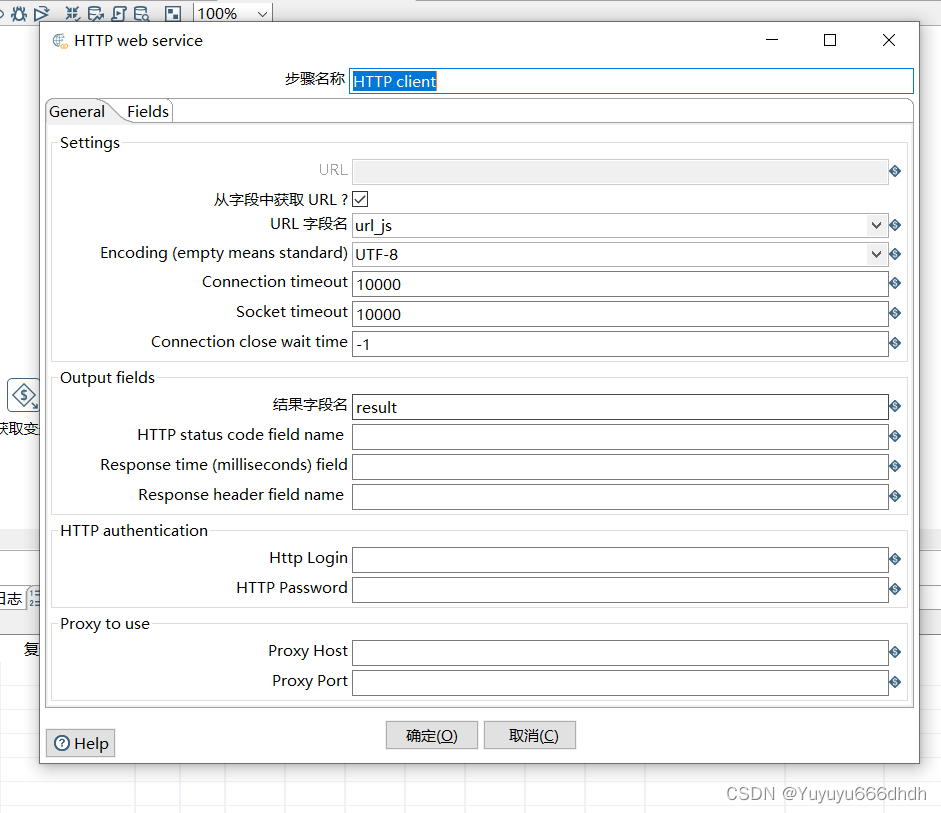Viewport: 941px width, 813px height.
Task: Switch to the Fields tab
Action: tap(147, 111)
